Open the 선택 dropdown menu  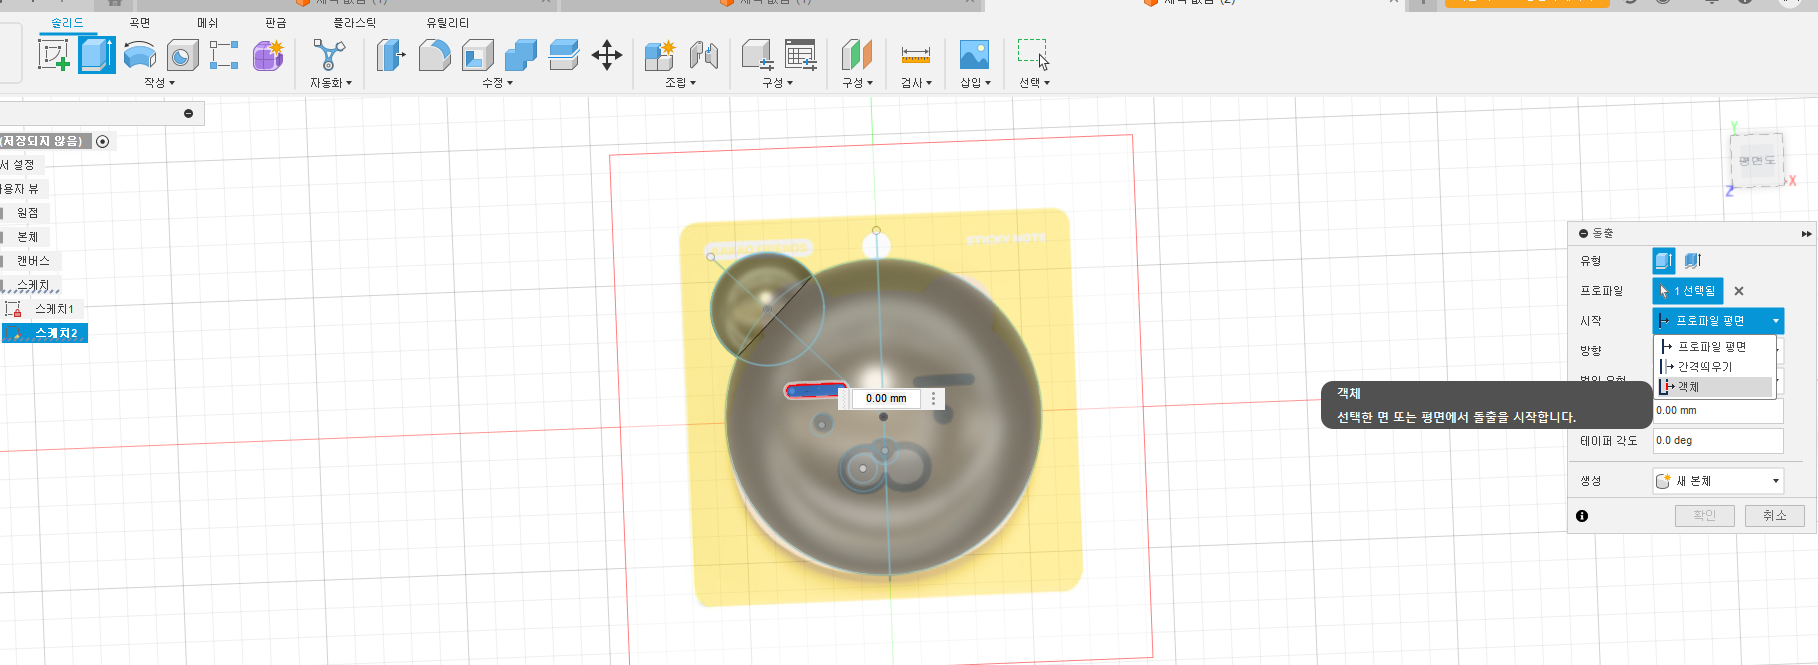(x=1034, y=83)
